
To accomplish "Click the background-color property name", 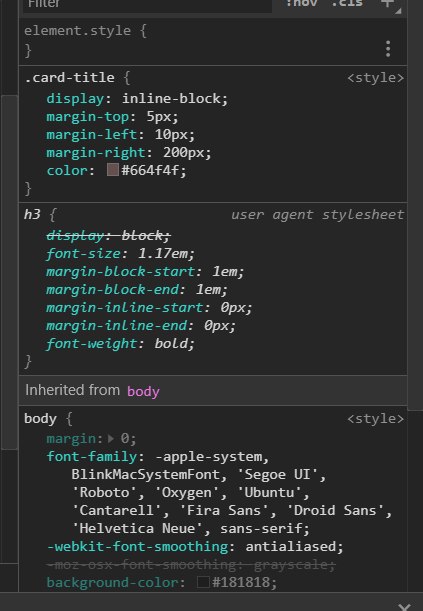I will click(x=112, y=582).
